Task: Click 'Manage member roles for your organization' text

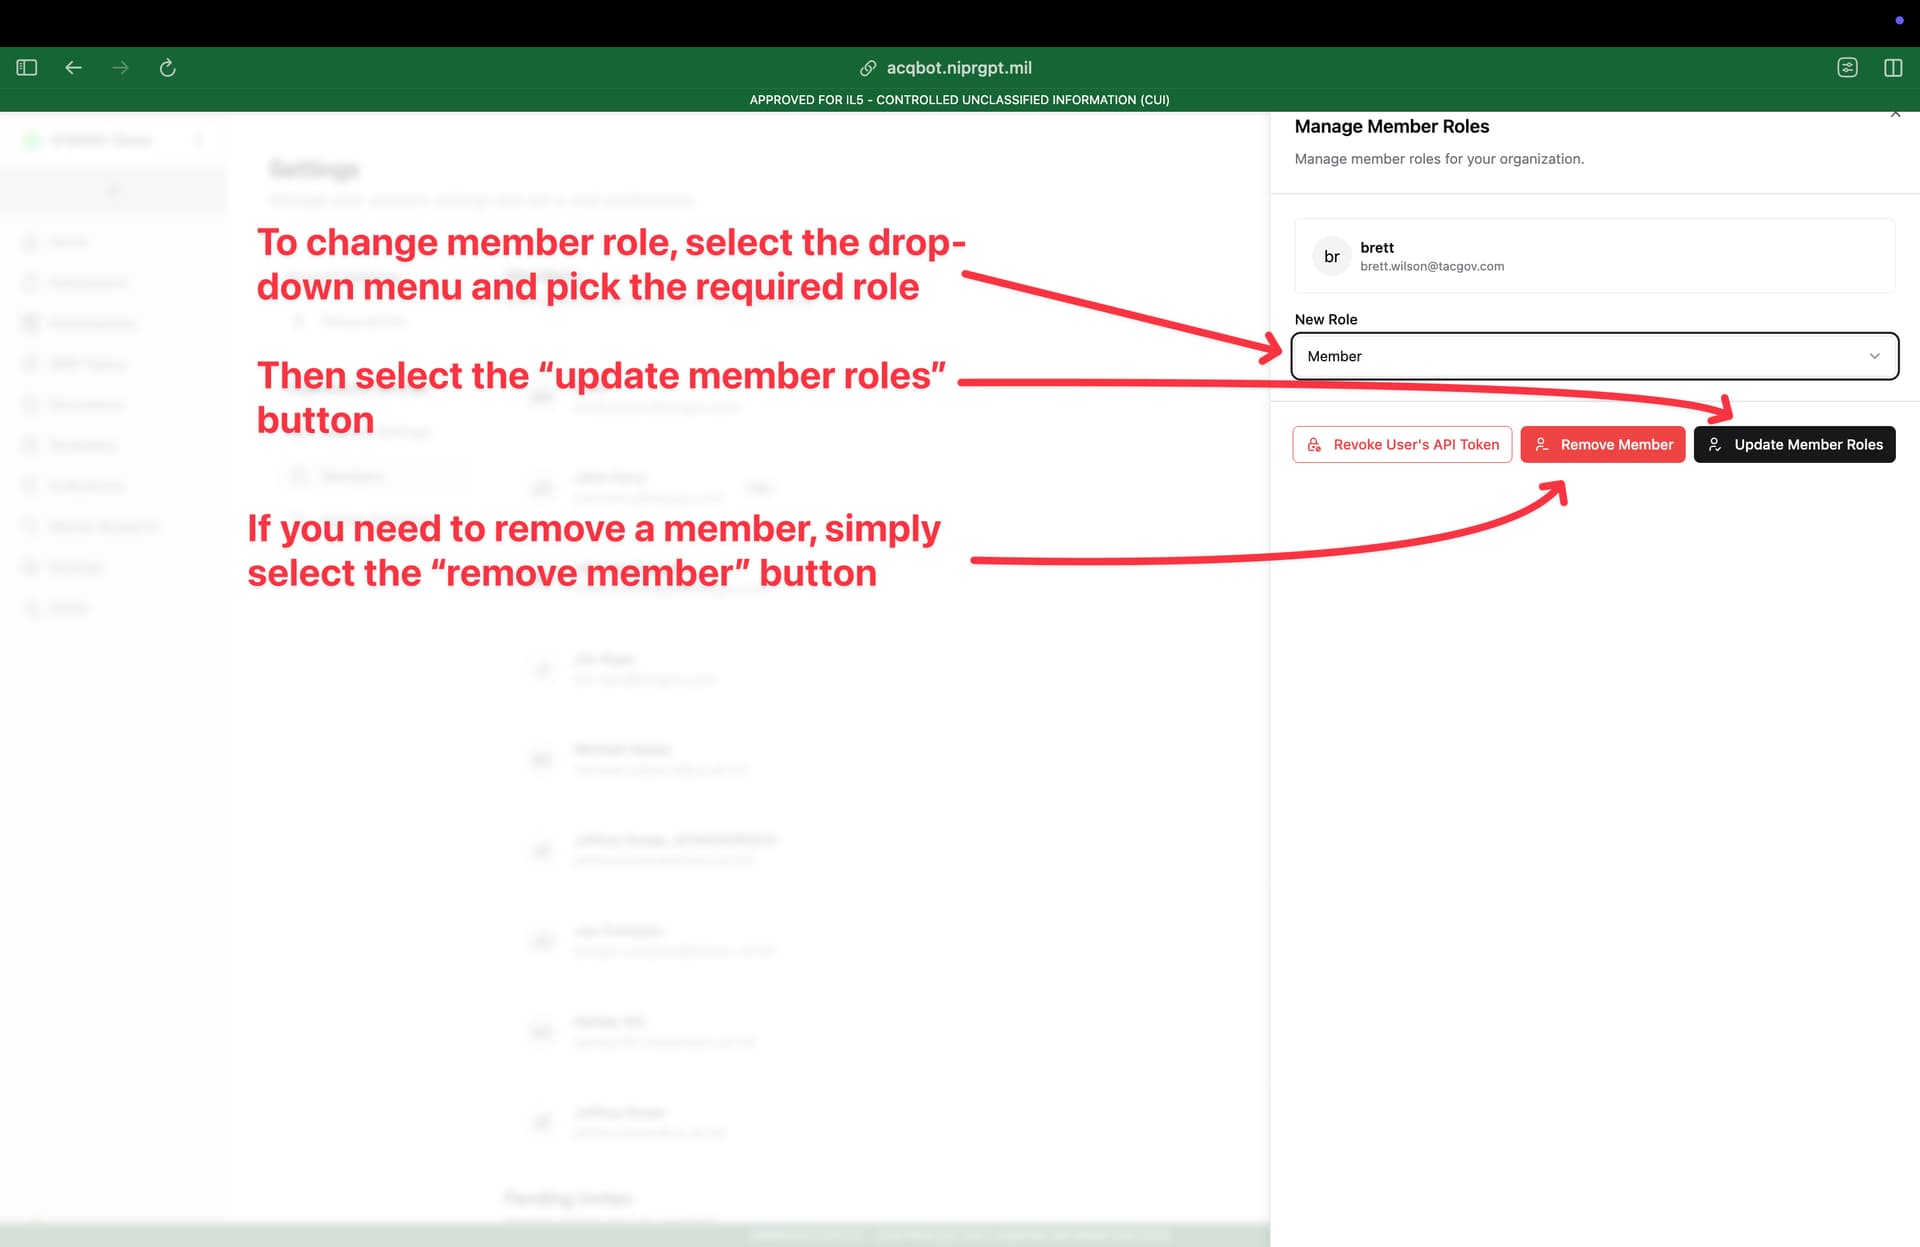Action: (1439, 159)
